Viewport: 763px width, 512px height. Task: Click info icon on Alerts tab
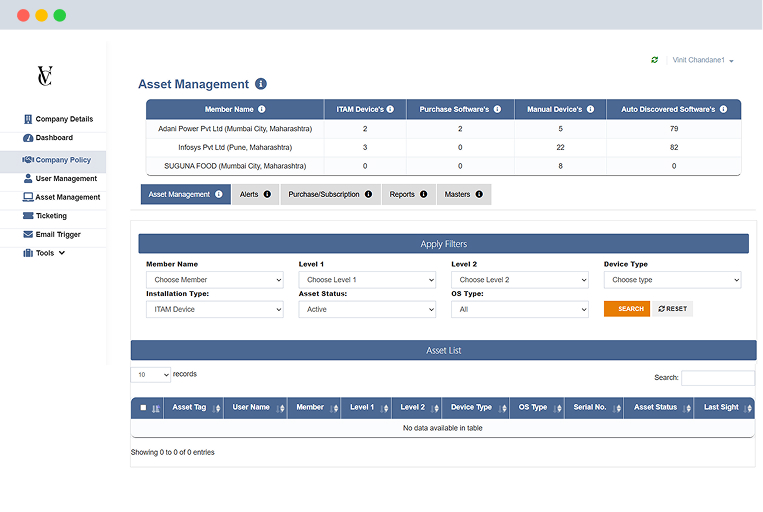click(267, 195)
